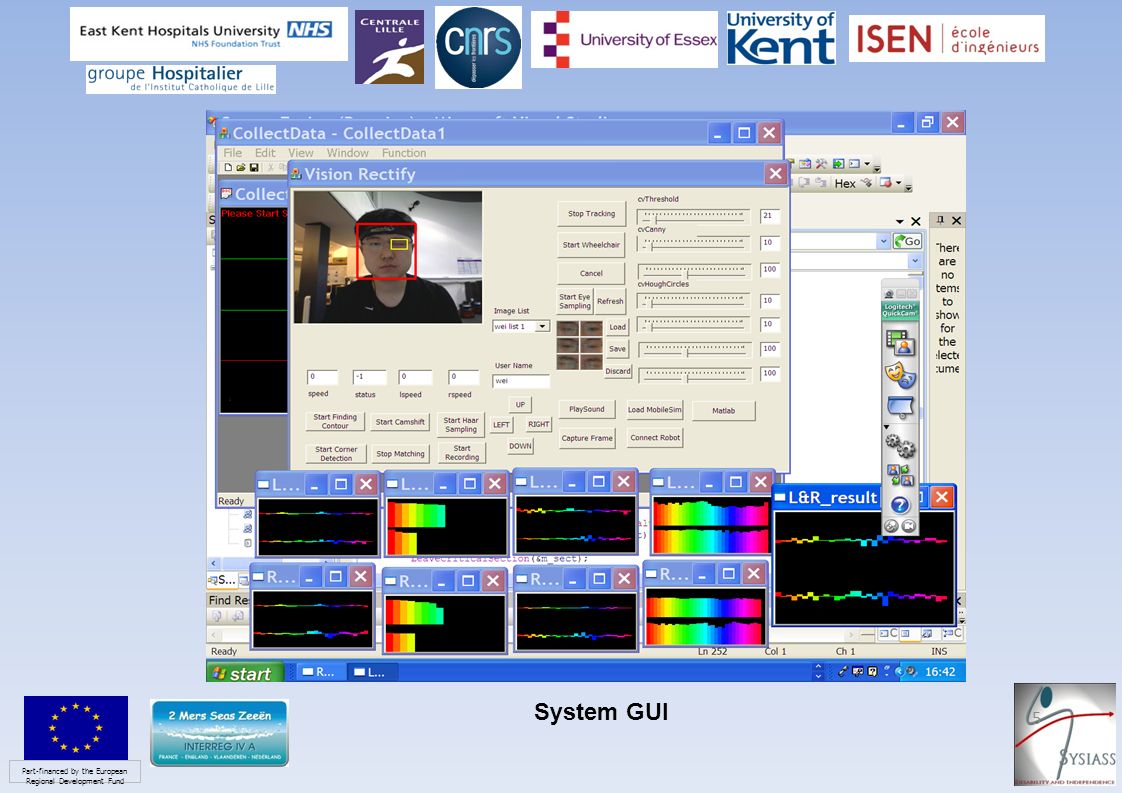1122x793 pixels.
Task: Click the hammer and wrench icon in Visual Studio toolbar
Action: [821, 164]
